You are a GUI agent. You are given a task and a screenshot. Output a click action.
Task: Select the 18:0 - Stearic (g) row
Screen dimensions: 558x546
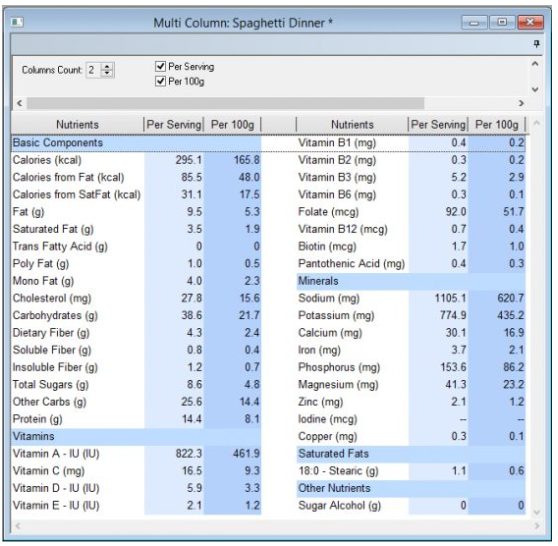tap(411, 471)
